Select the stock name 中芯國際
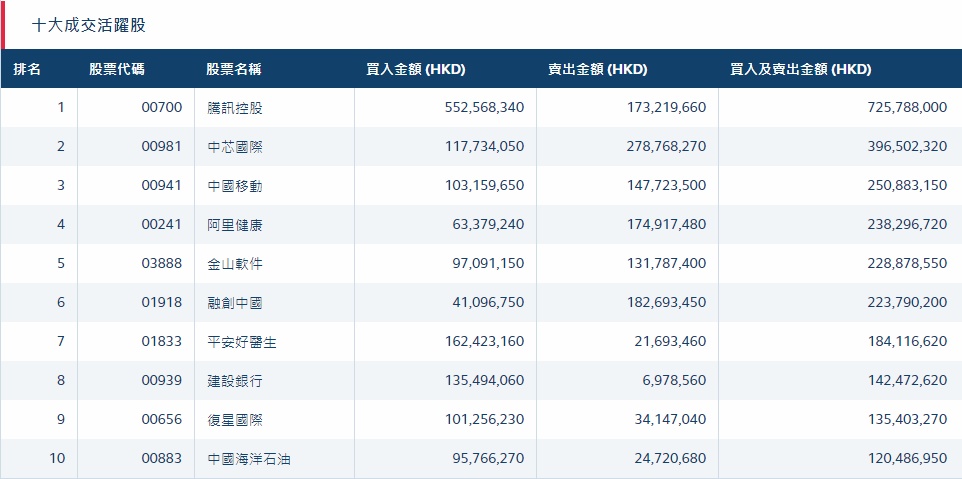This screenshot has width=962, height=479. (x=235, y=147)
